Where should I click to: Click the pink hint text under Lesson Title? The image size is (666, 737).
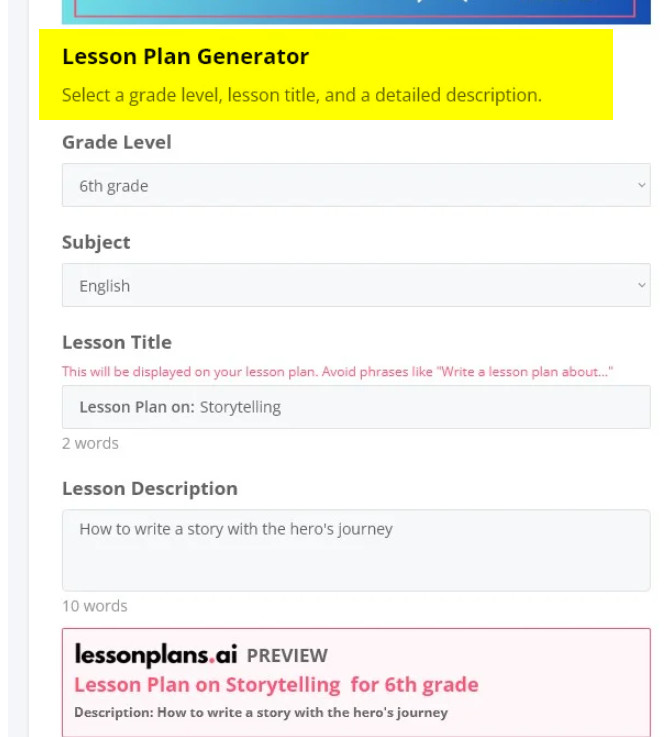337,372
